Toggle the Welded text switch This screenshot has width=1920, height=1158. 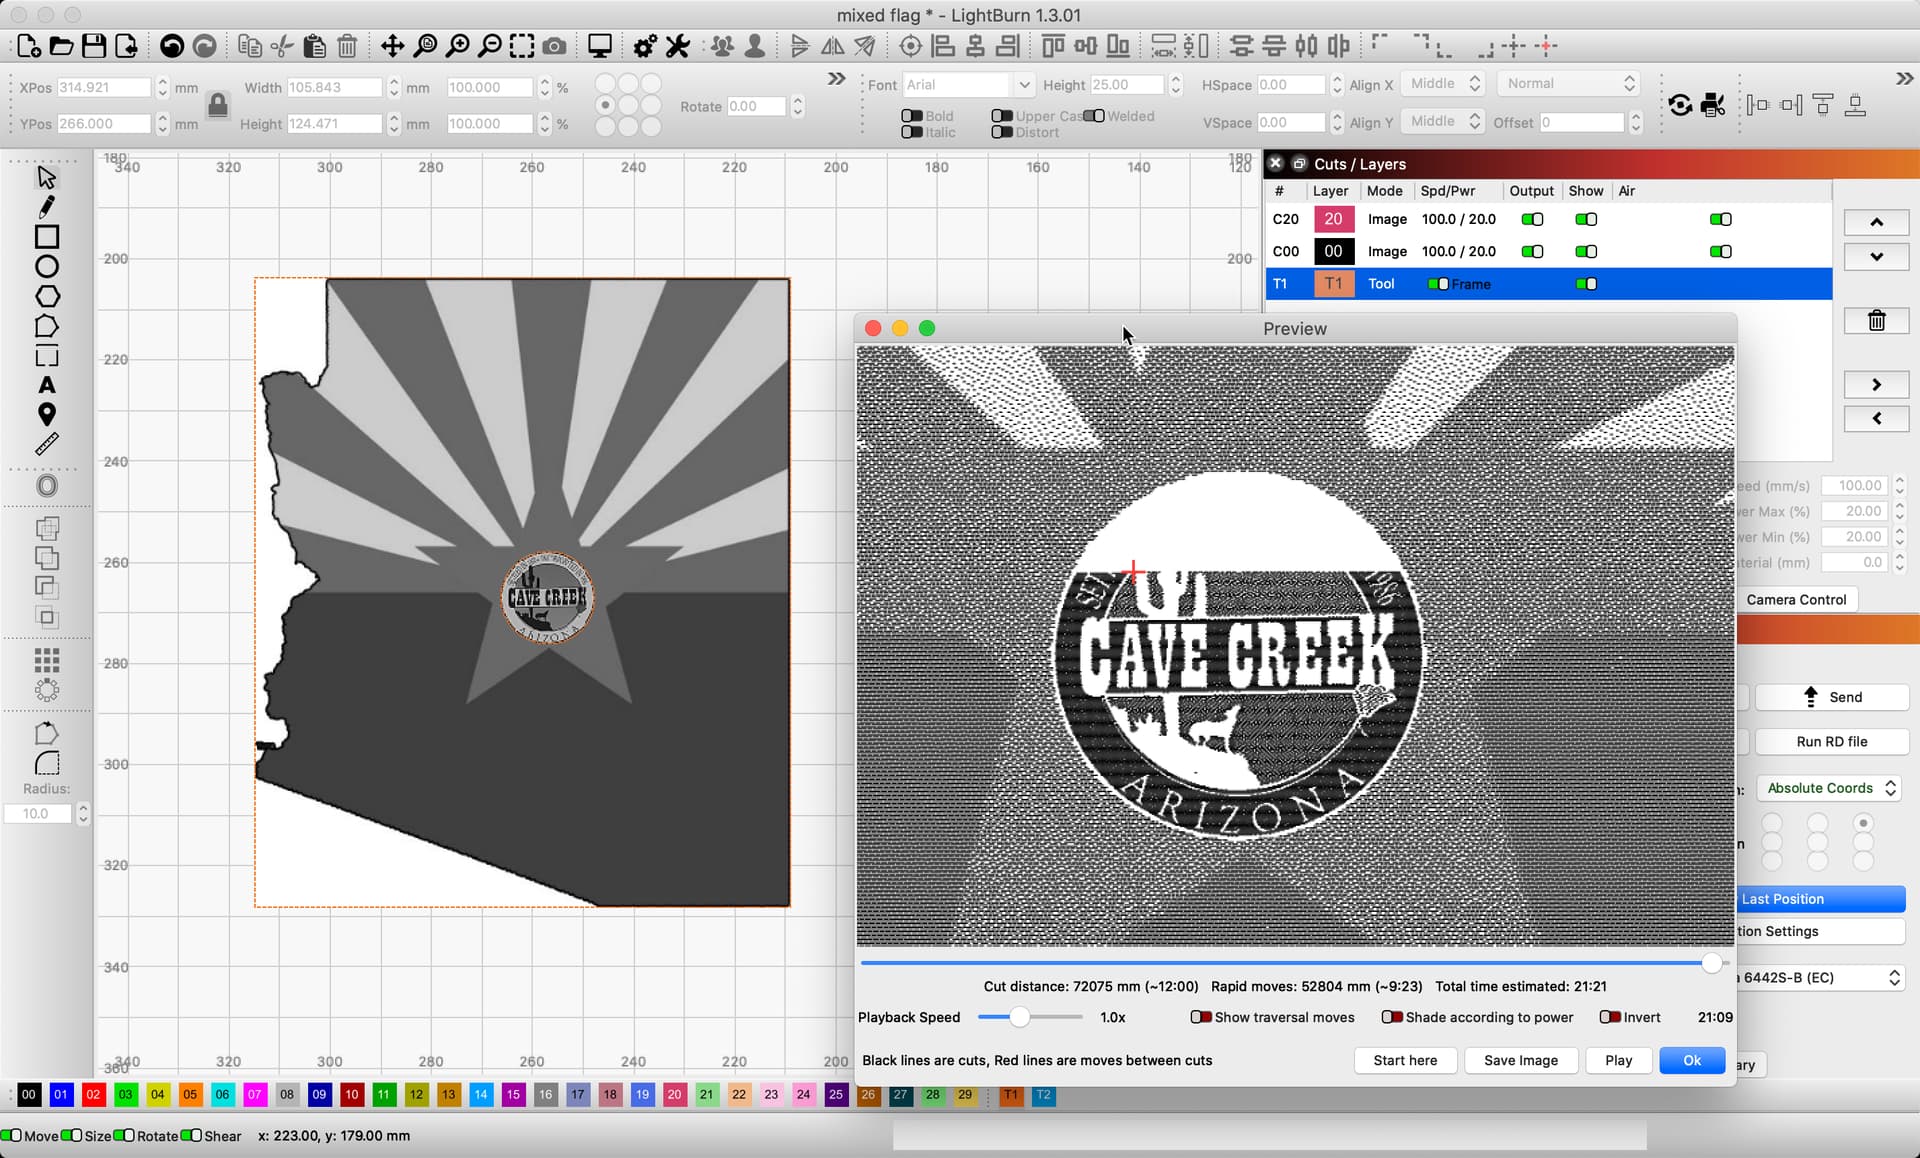coord(1094,116)
